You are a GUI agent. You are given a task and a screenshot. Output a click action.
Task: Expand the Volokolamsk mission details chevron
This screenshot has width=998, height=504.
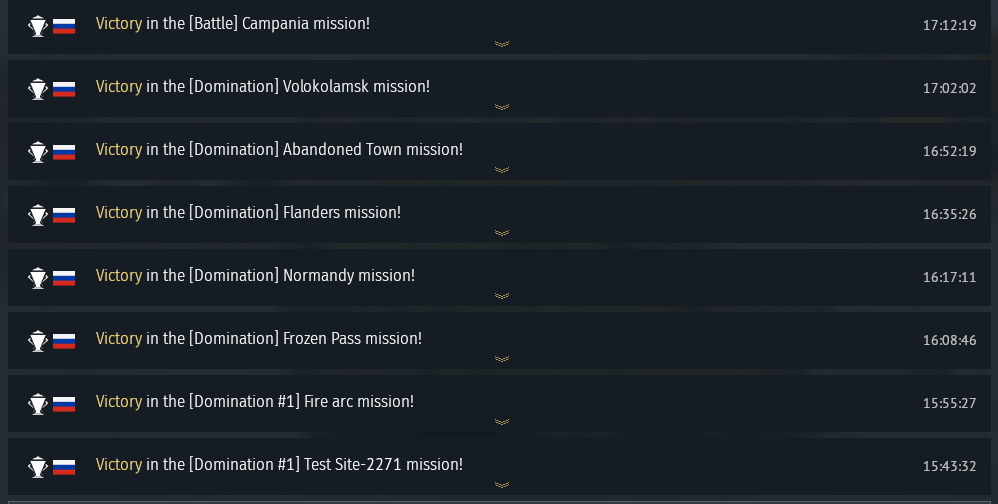tap(502, 107)
